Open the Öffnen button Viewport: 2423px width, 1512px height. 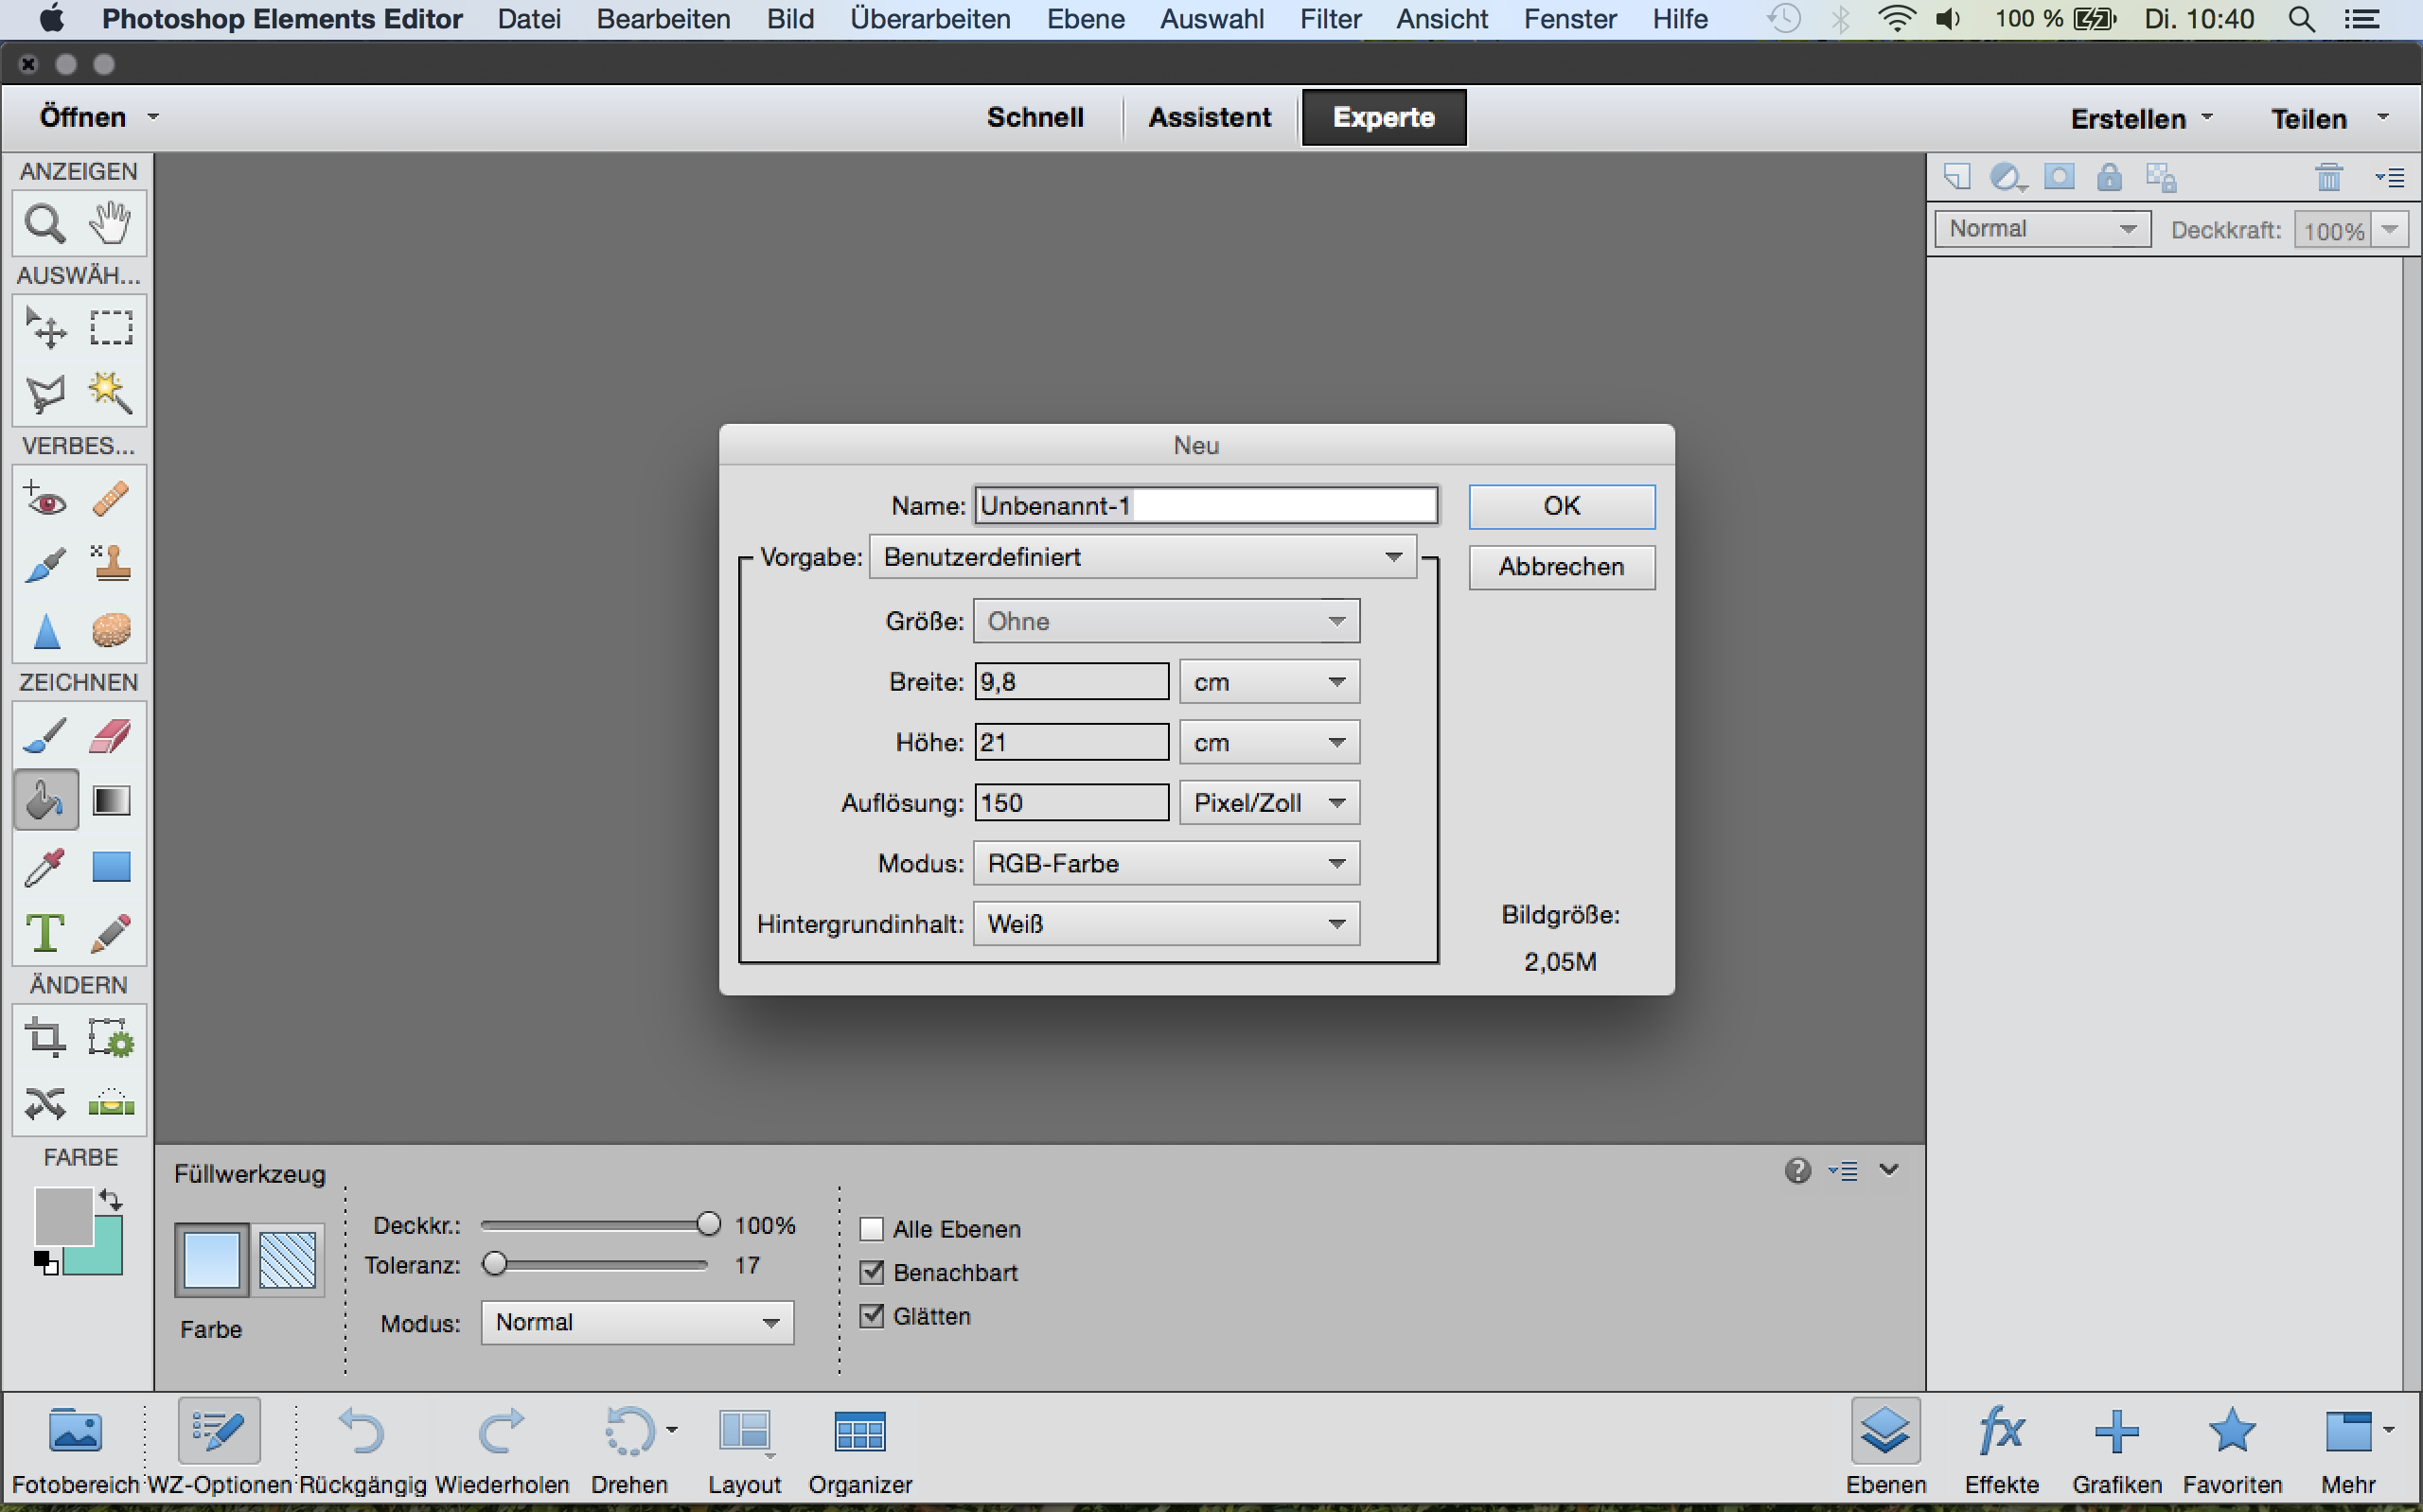[98, 117]
